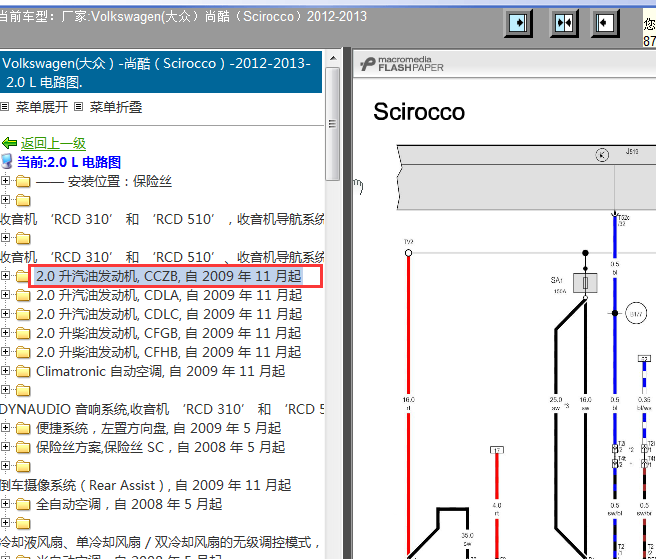The image size is (656, 559).
Task: Select 2.0 升汽油发动机, CDLC item
Action: (x=169, y=314)
